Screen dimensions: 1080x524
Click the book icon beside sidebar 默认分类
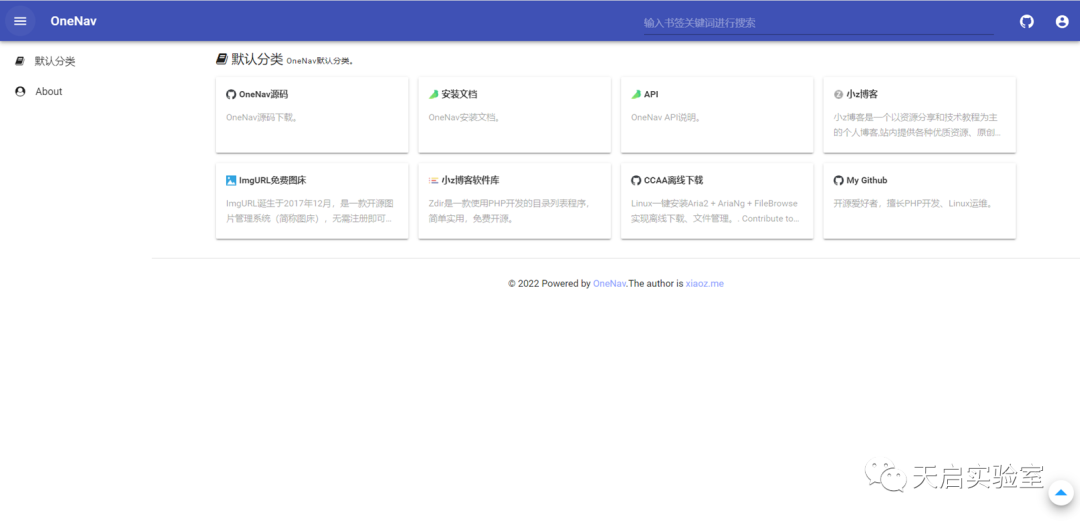(20, 61)
